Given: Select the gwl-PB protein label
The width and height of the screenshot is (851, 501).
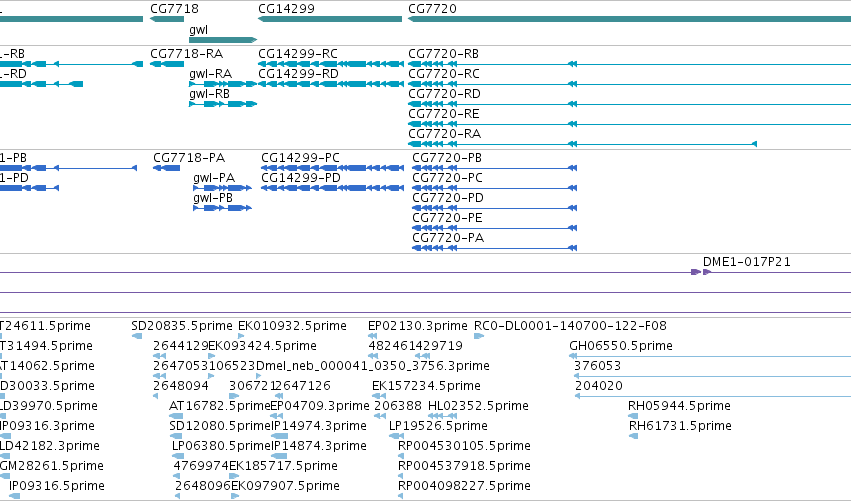Looking at the screenshot, I should pyautogui.click(x=213, y=198).
